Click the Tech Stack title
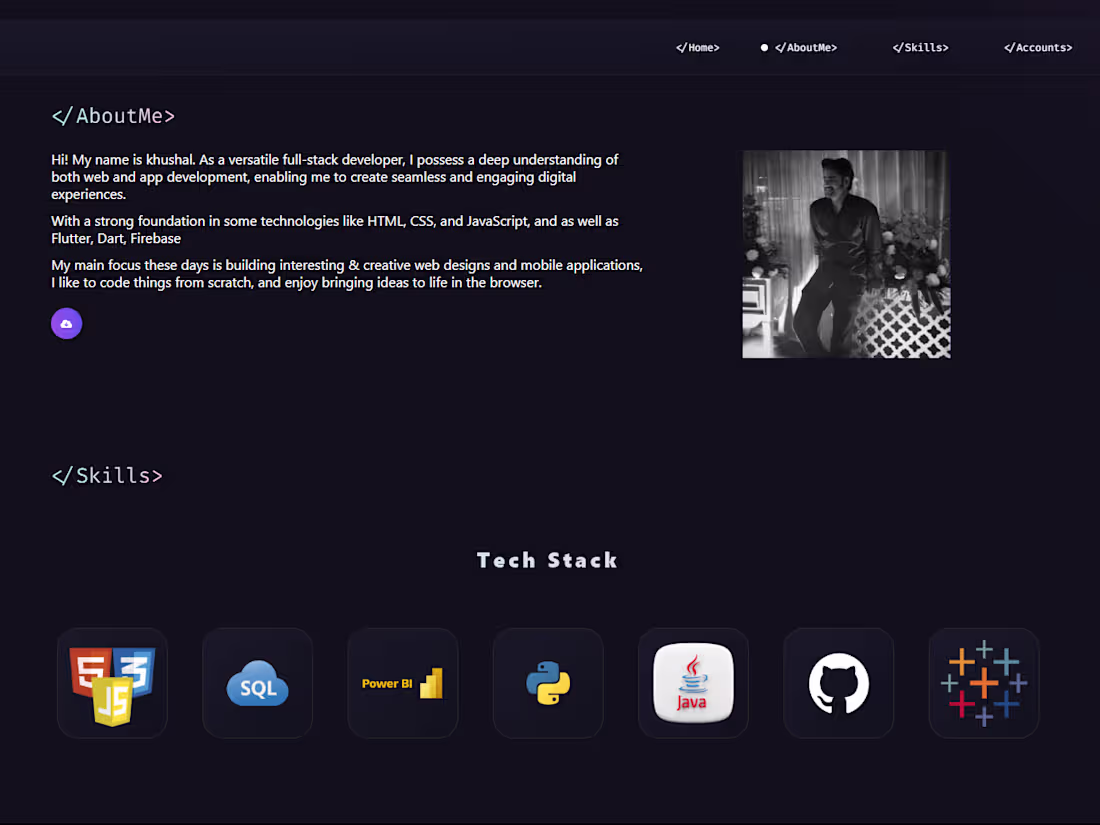1100x825 pixels. pyautogui.click(x=548, y=560)
